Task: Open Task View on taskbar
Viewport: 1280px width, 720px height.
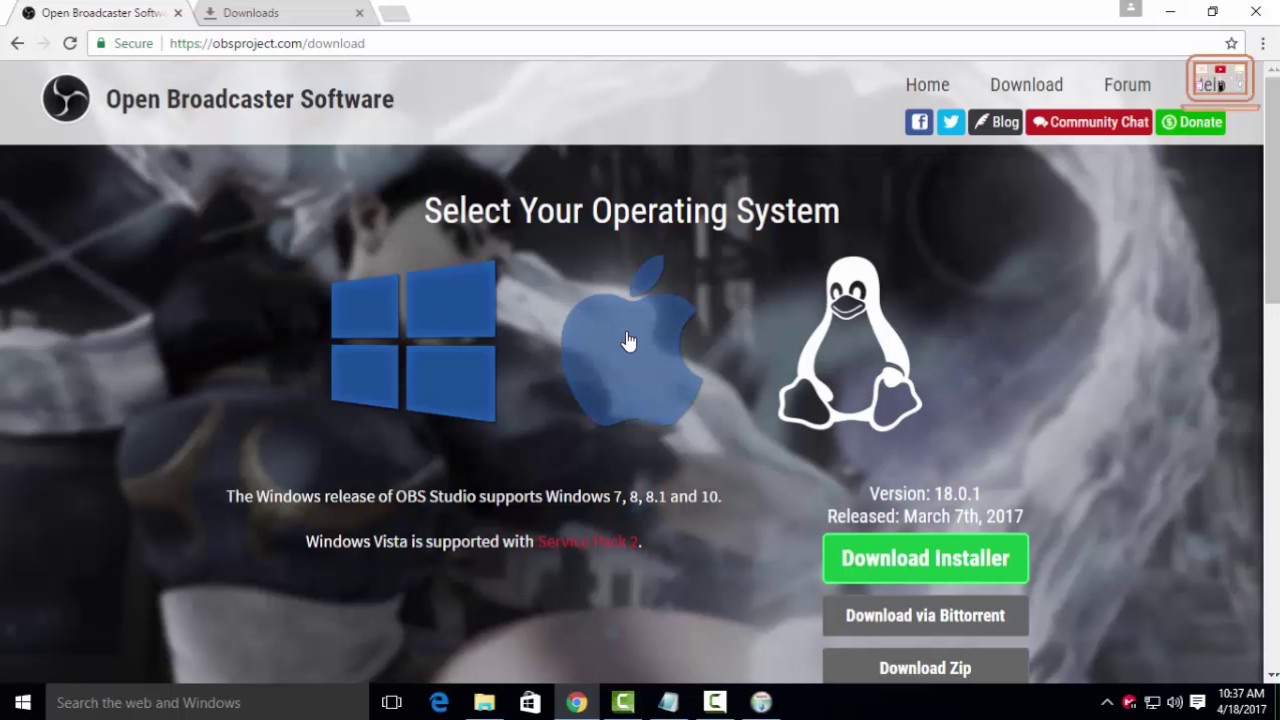Action: point(392,702)
